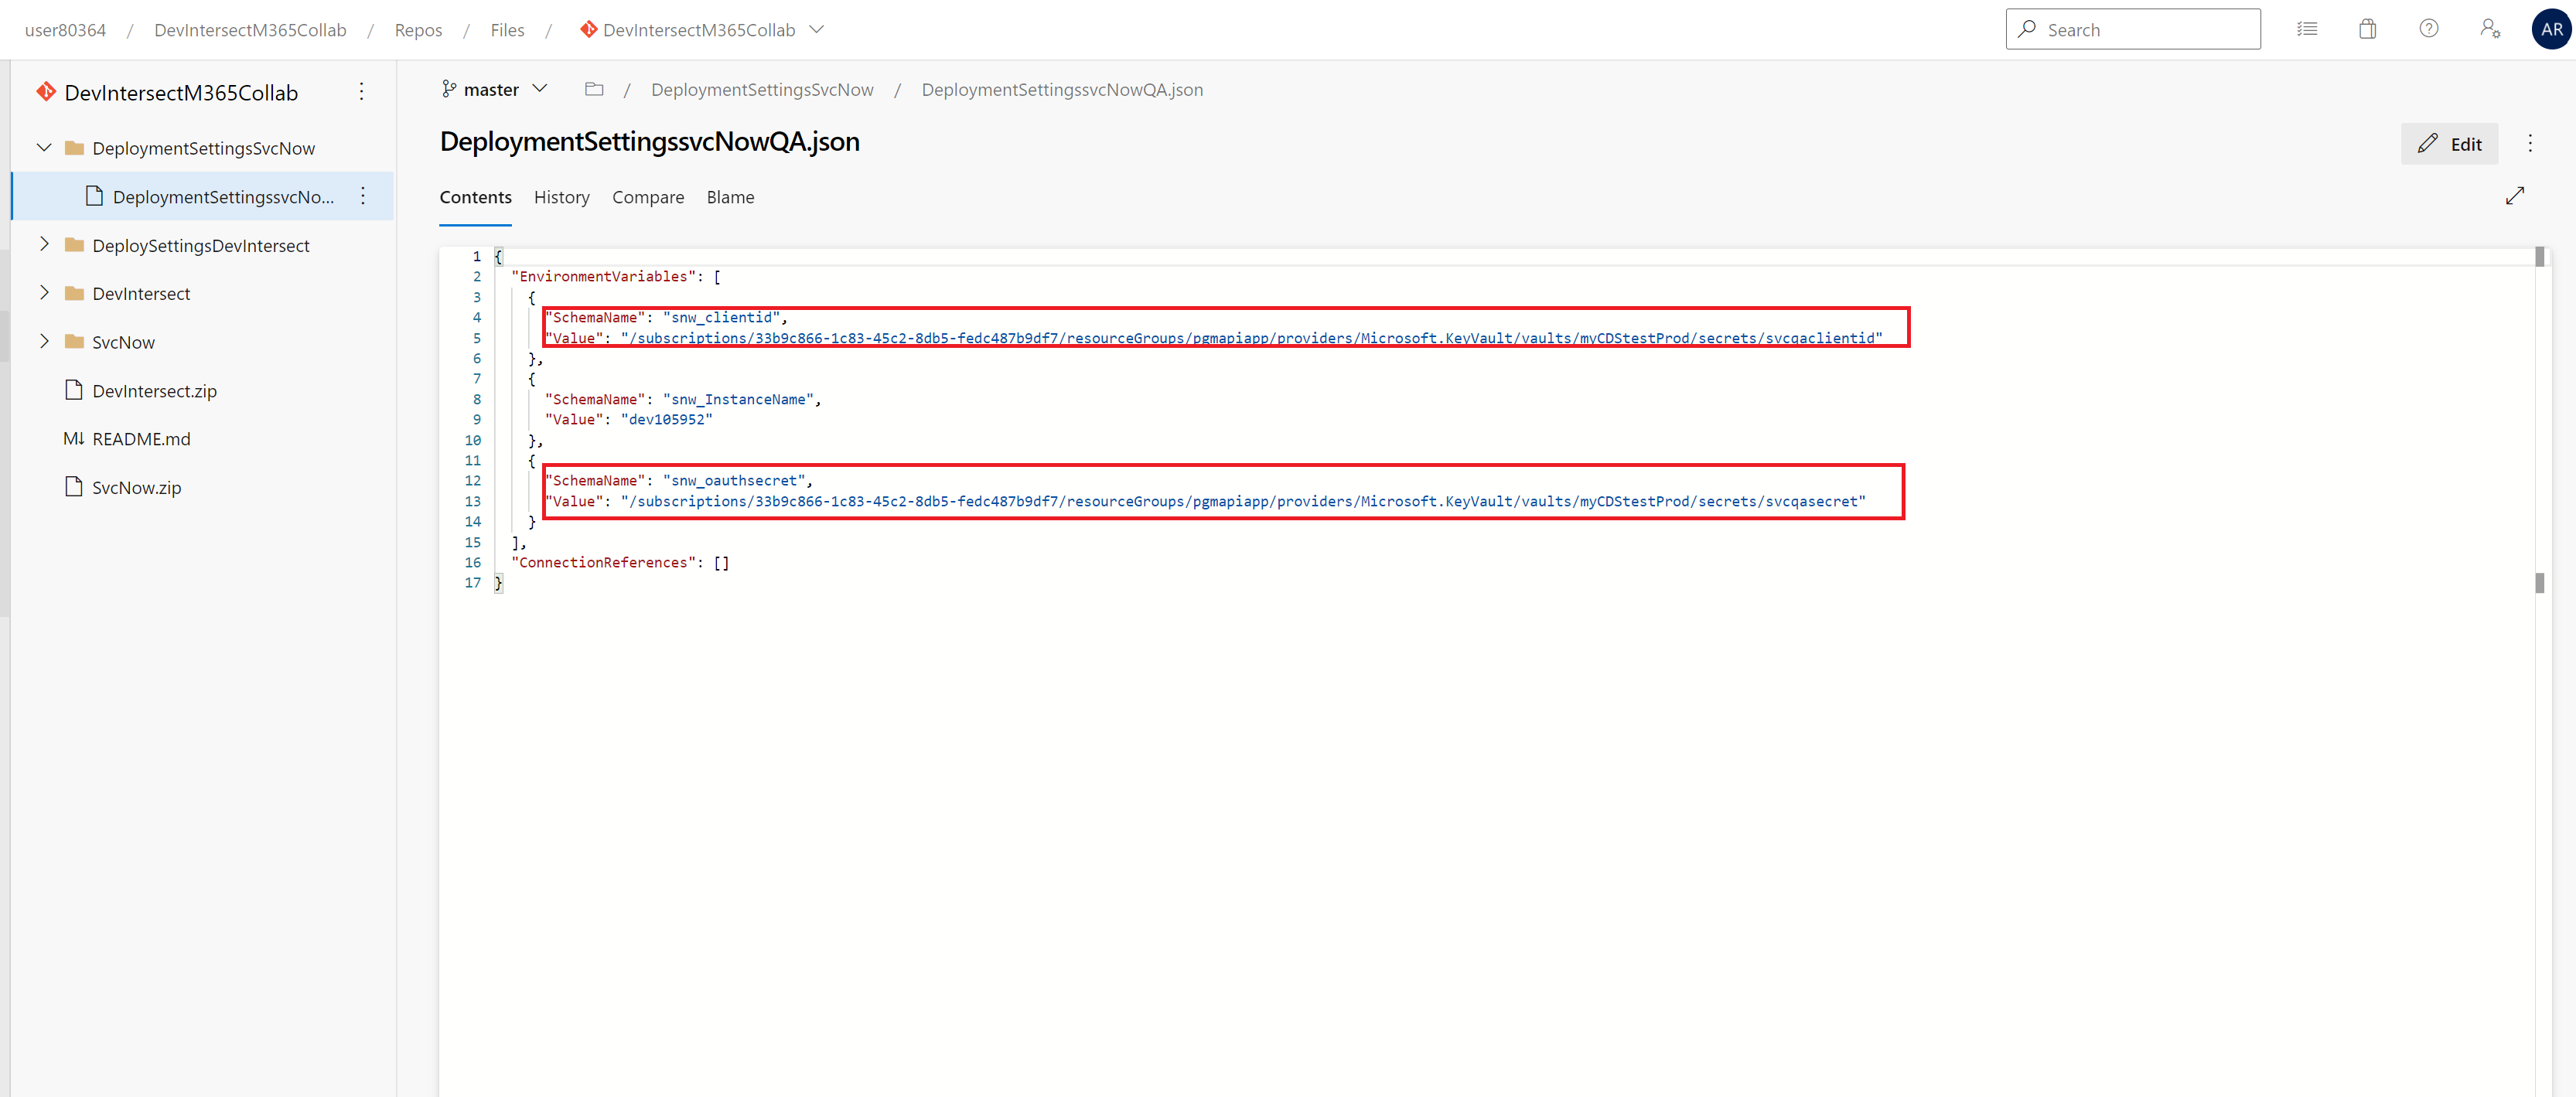
Task: Click the branch icon beside master
Action: [x=450, y=89]
